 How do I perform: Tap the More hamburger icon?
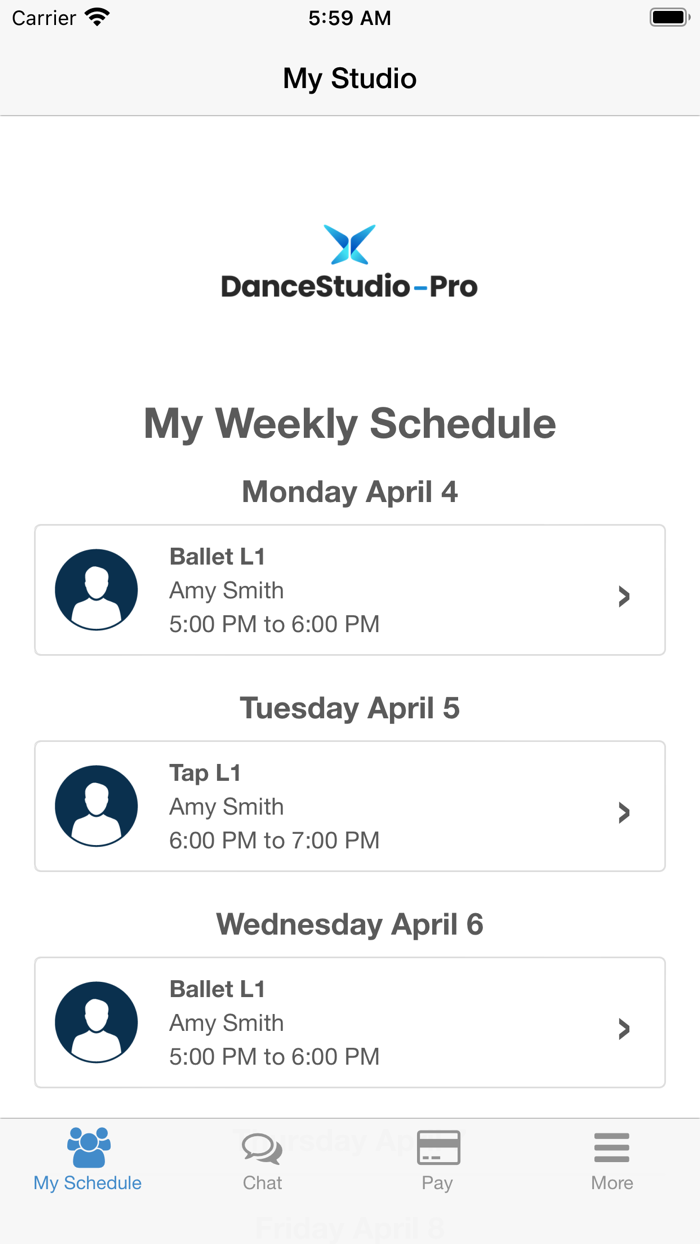(x=611, y=1147)
